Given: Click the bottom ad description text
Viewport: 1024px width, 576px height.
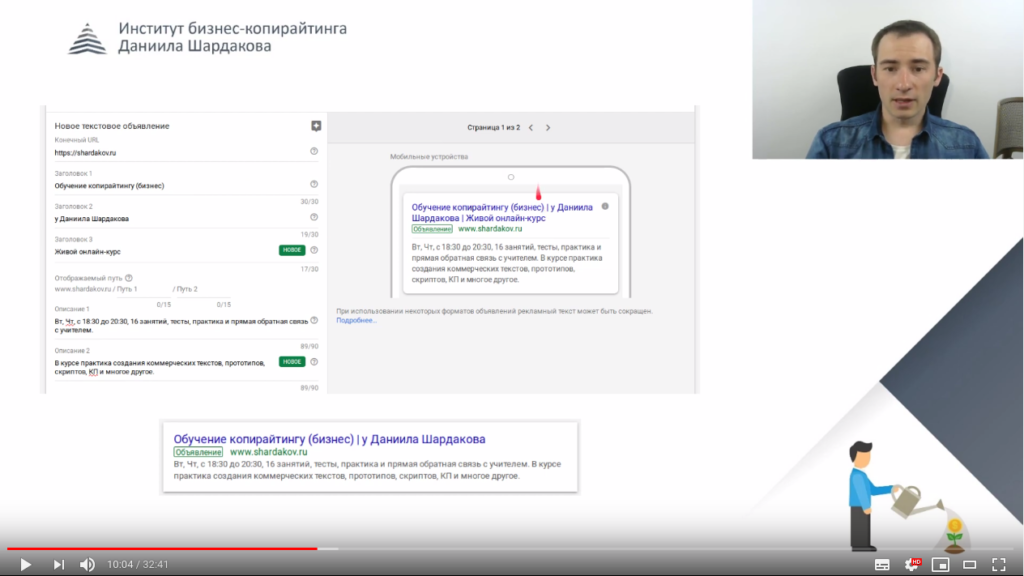Looking at the screenshot, I should [367, 470].
